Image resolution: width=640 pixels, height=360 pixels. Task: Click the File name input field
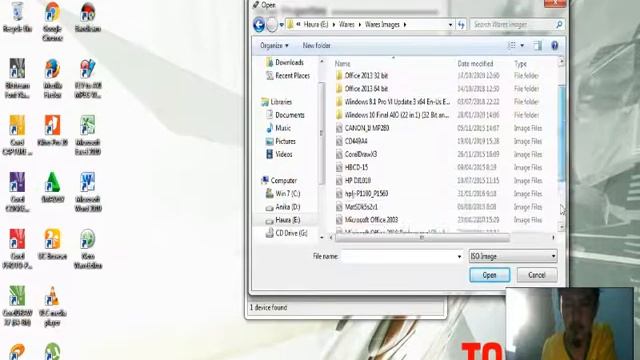click(x=398, y=256)
